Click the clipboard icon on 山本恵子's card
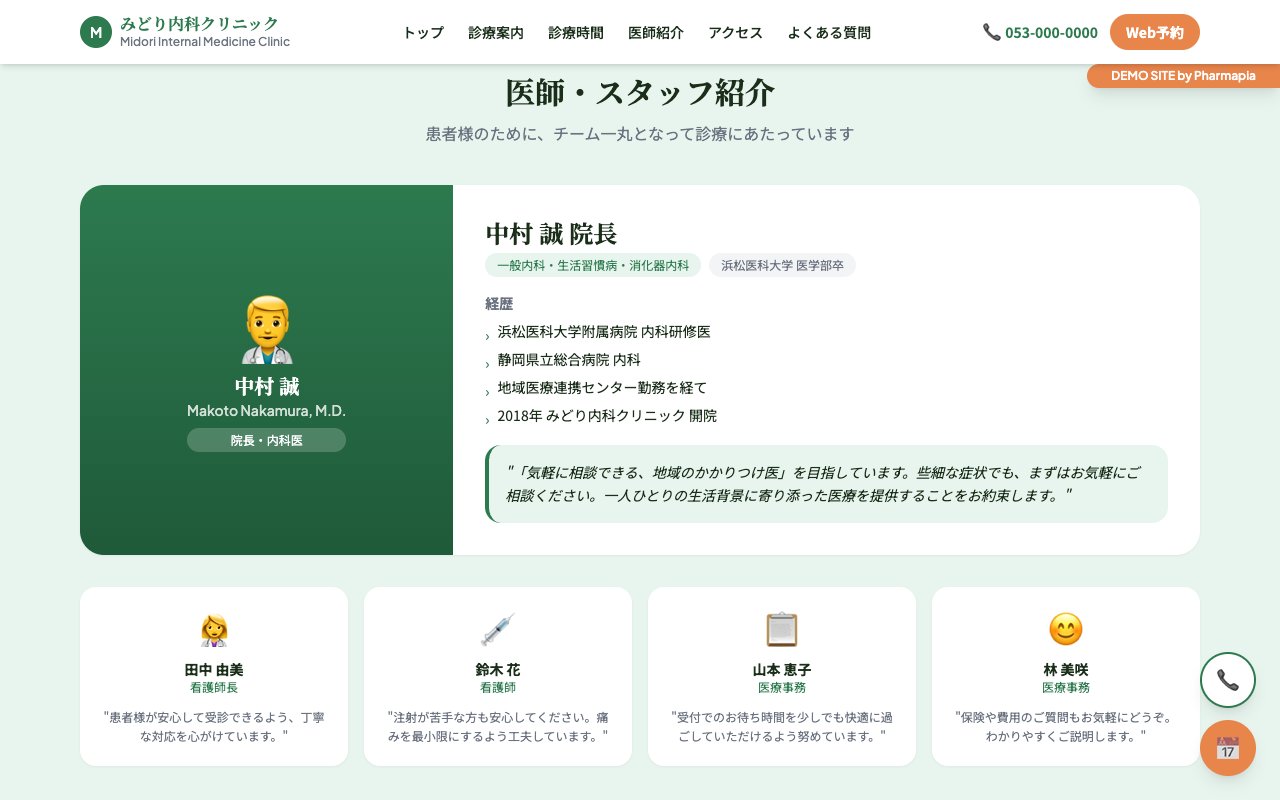1280x800 pixels. point(781,630)
